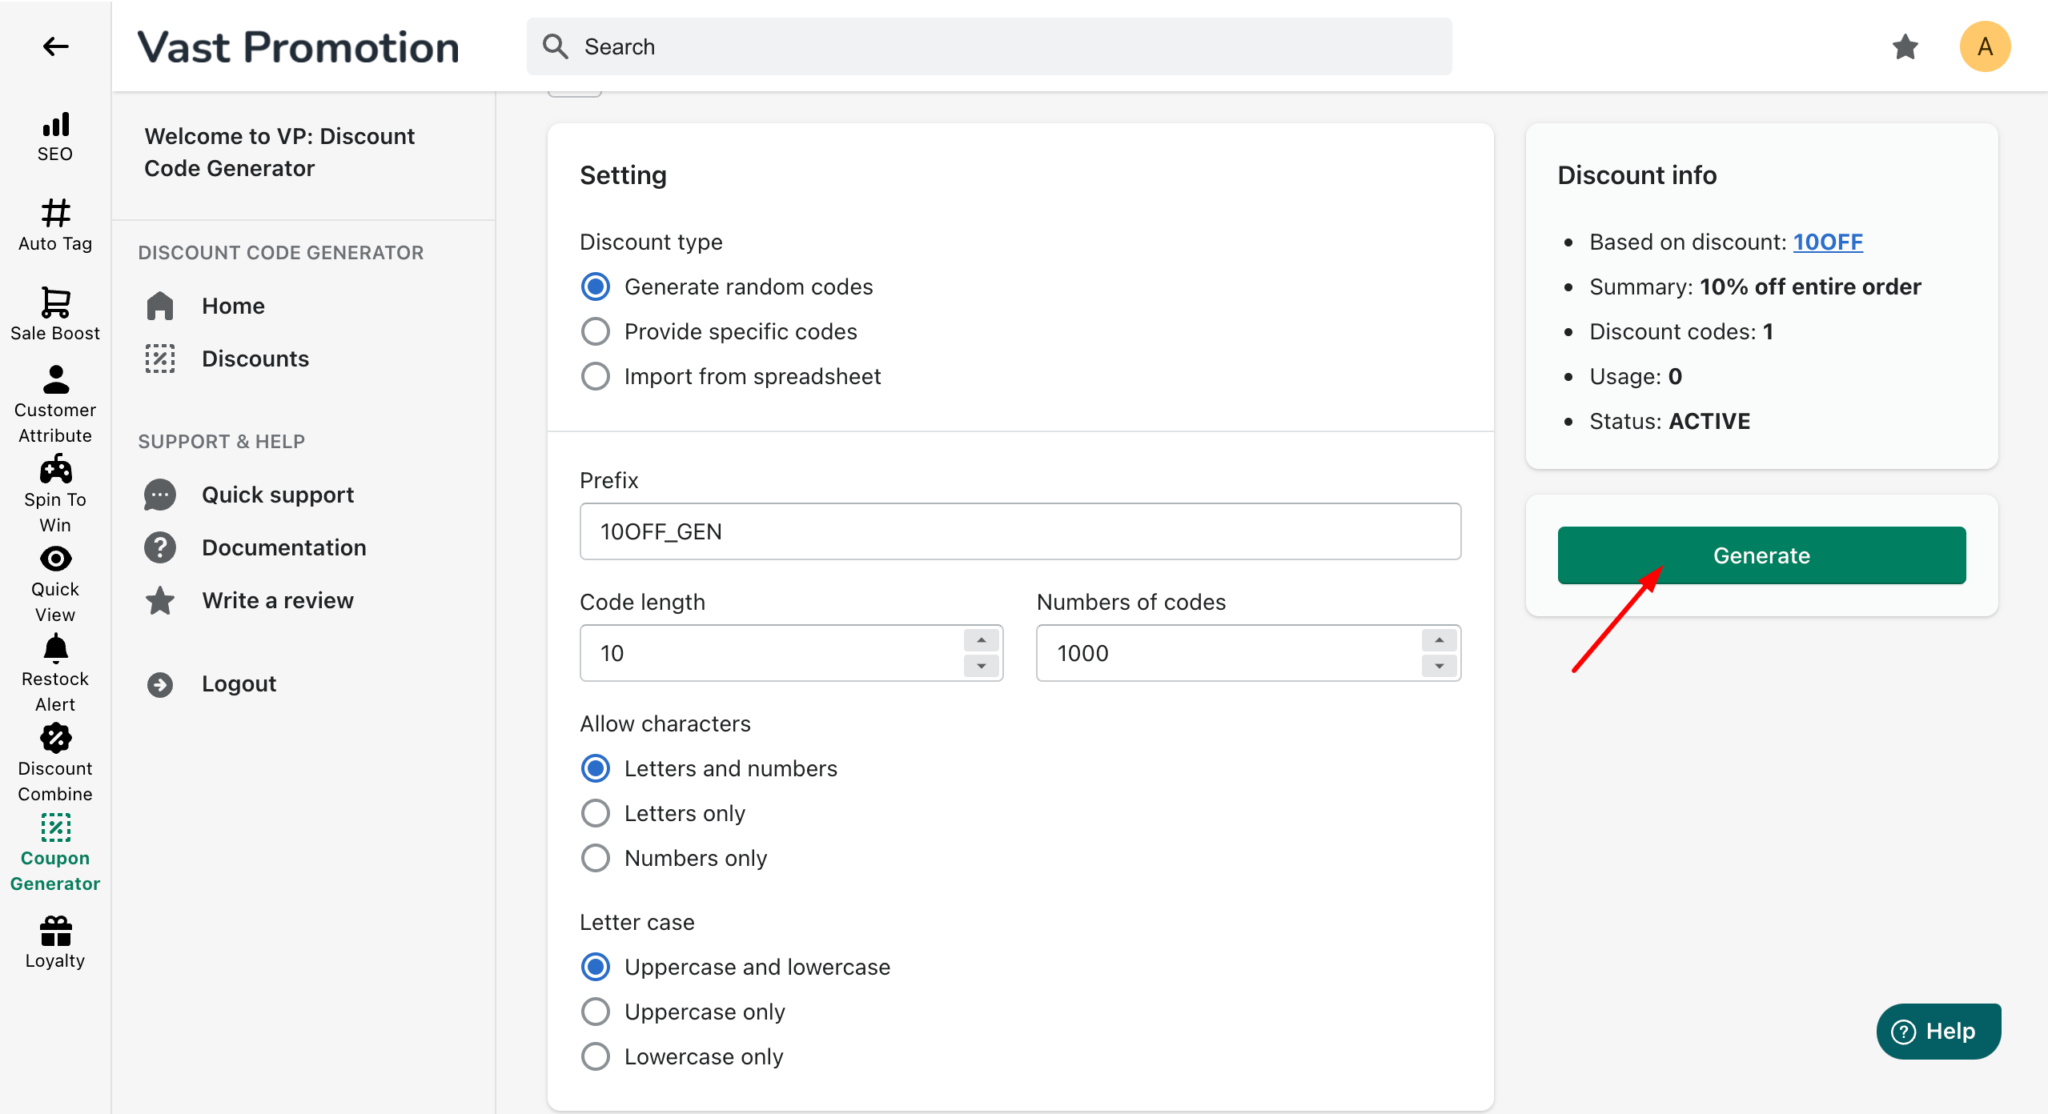2048x1114 pixels.
Task: Open Restock Alert settings
Action: coord(55,668)
